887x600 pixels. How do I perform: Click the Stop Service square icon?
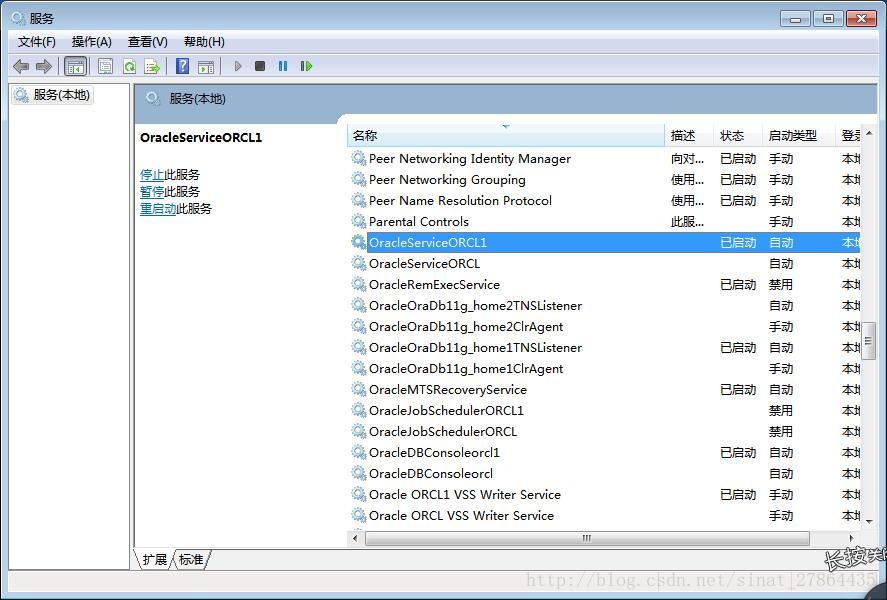coord(260,66)
